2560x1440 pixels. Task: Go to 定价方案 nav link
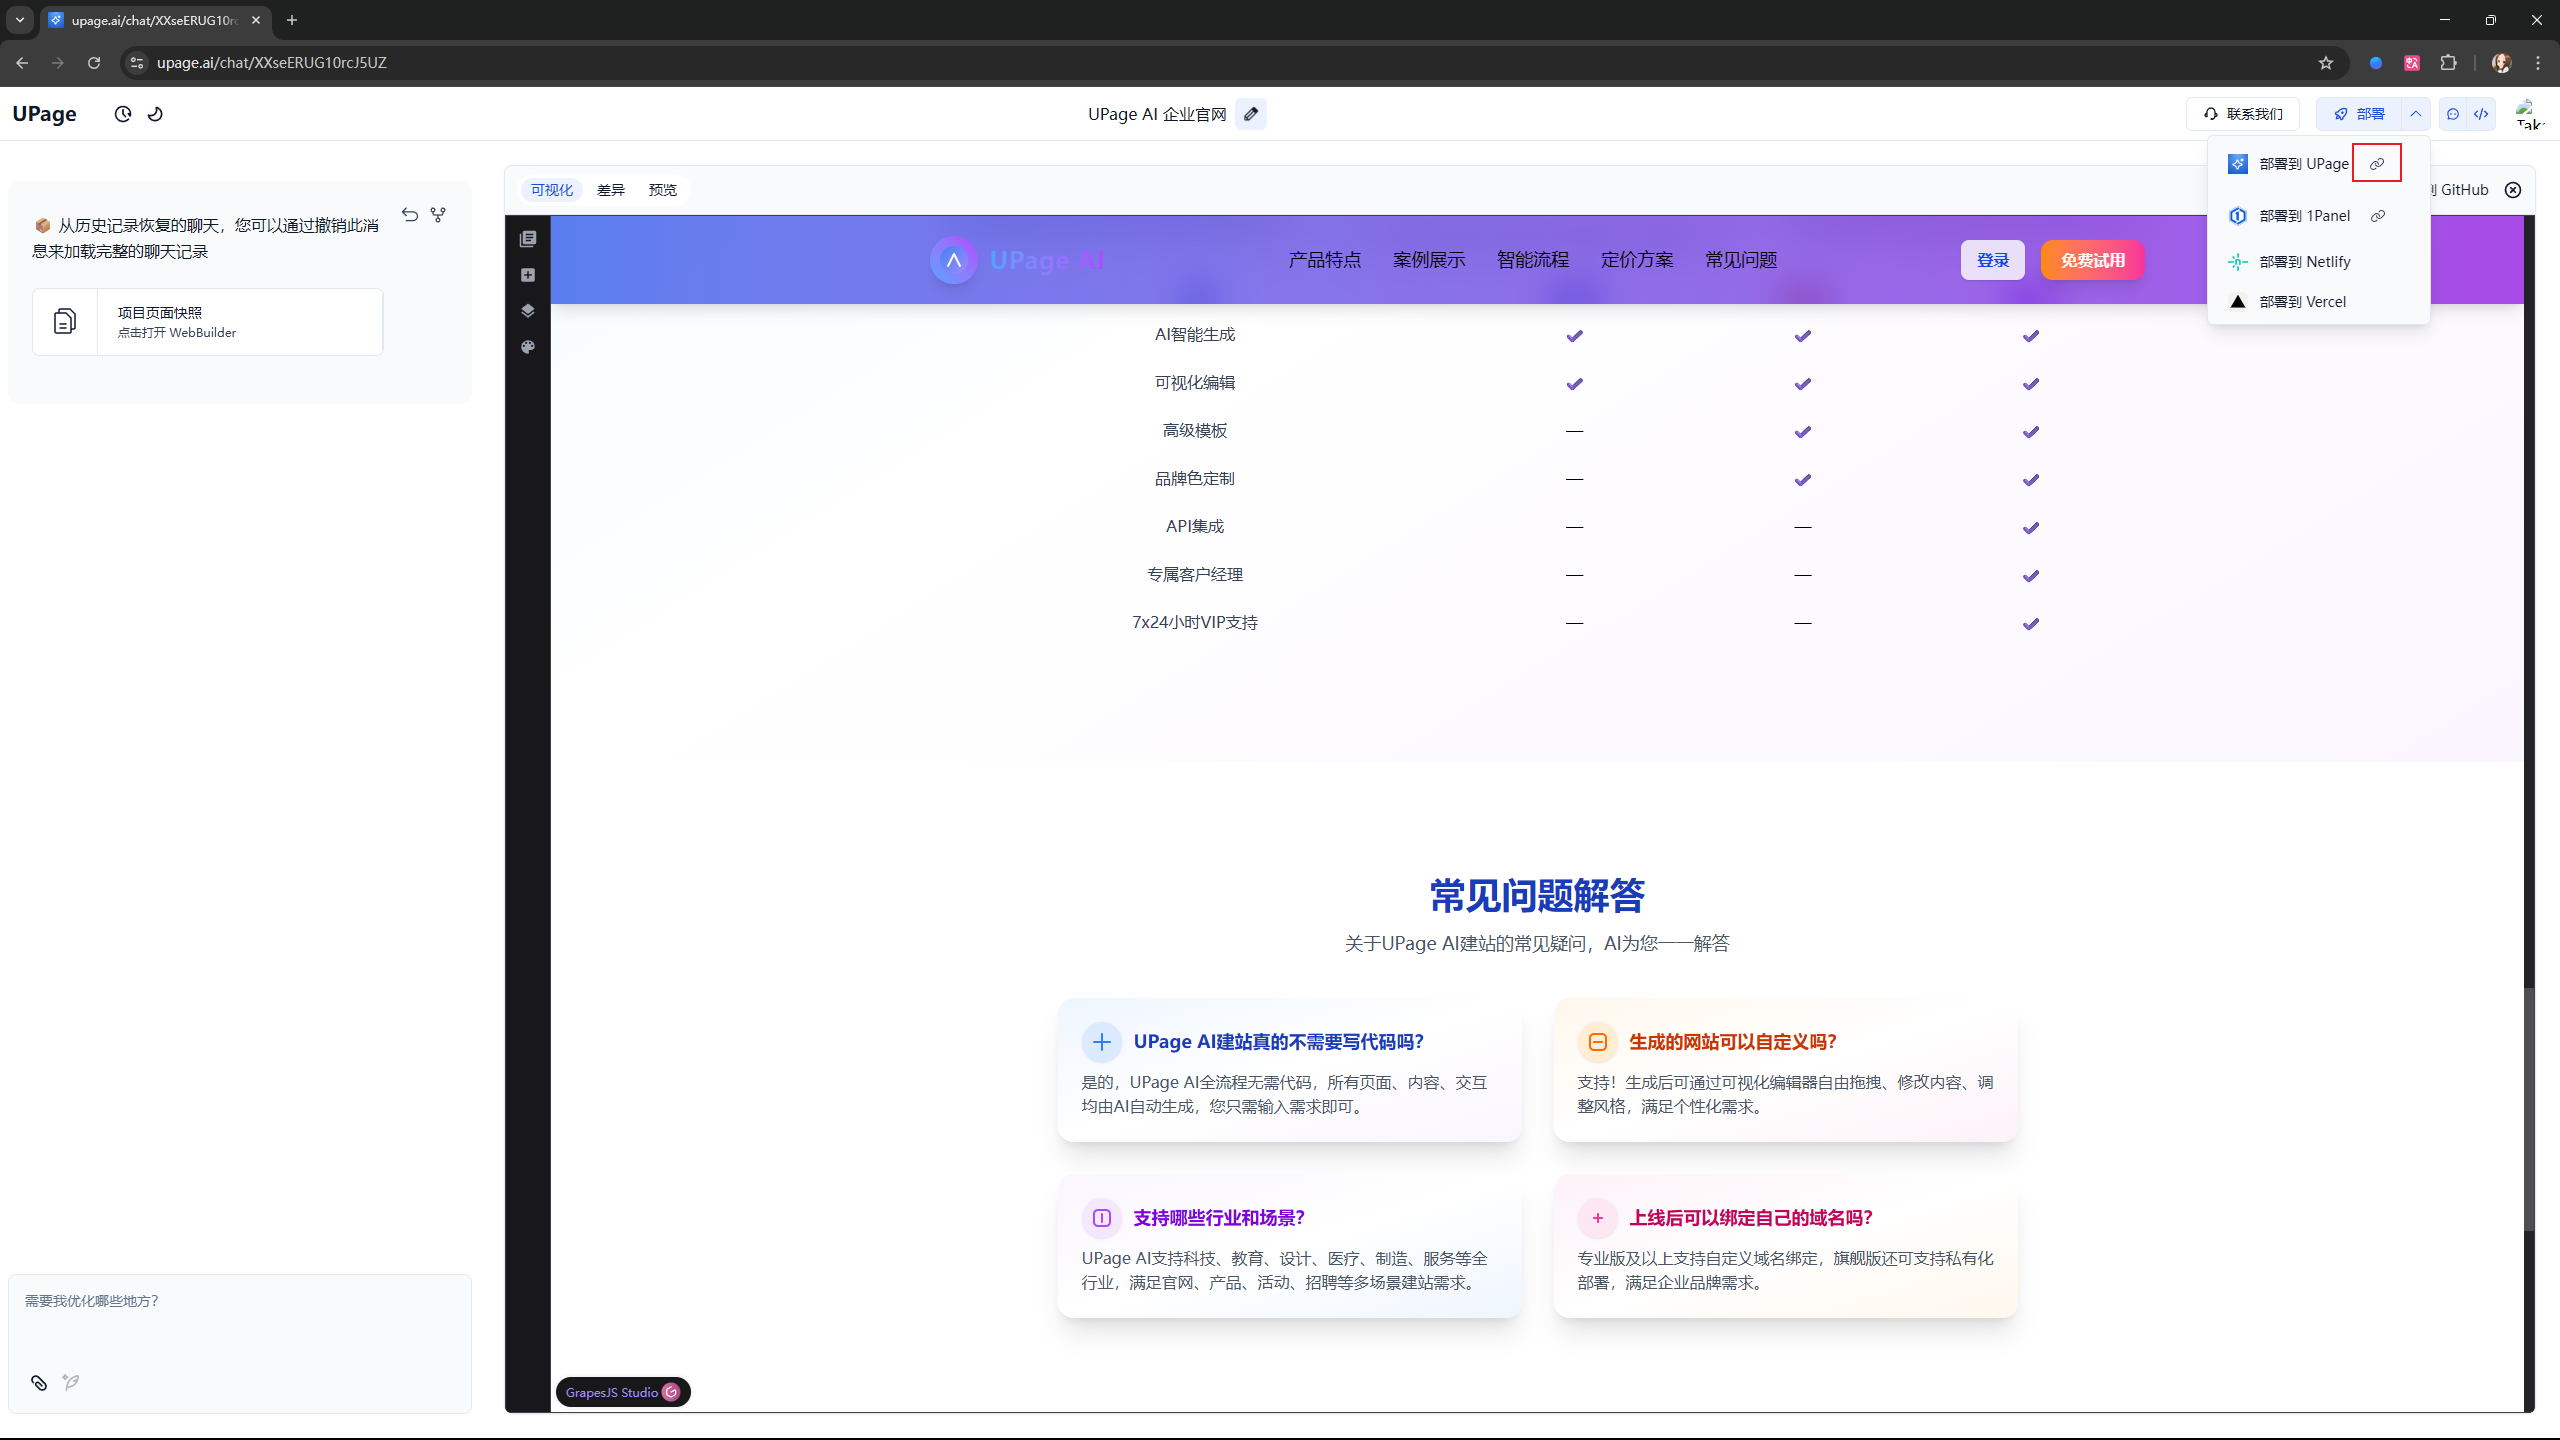pos(1637,260)
